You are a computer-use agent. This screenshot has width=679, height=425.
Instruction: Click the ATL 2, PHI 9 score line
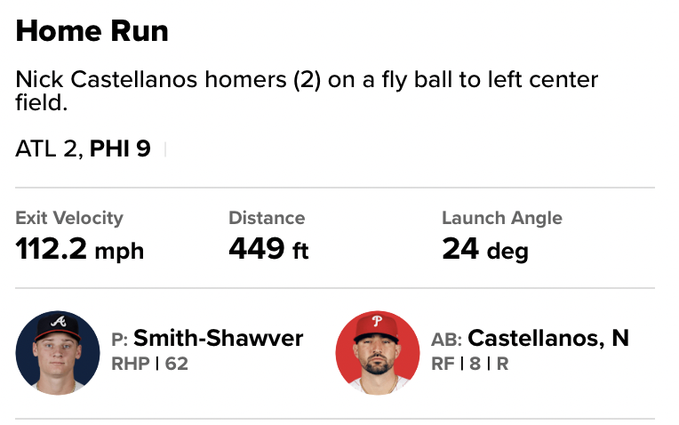pyautogui.click(x=83, y=149)
